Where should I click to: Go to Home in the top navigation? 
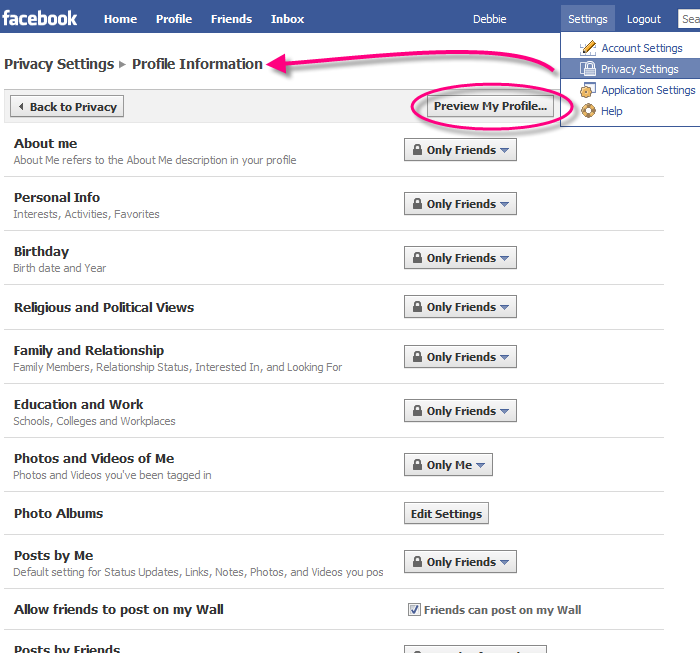[x=121, y=19]
